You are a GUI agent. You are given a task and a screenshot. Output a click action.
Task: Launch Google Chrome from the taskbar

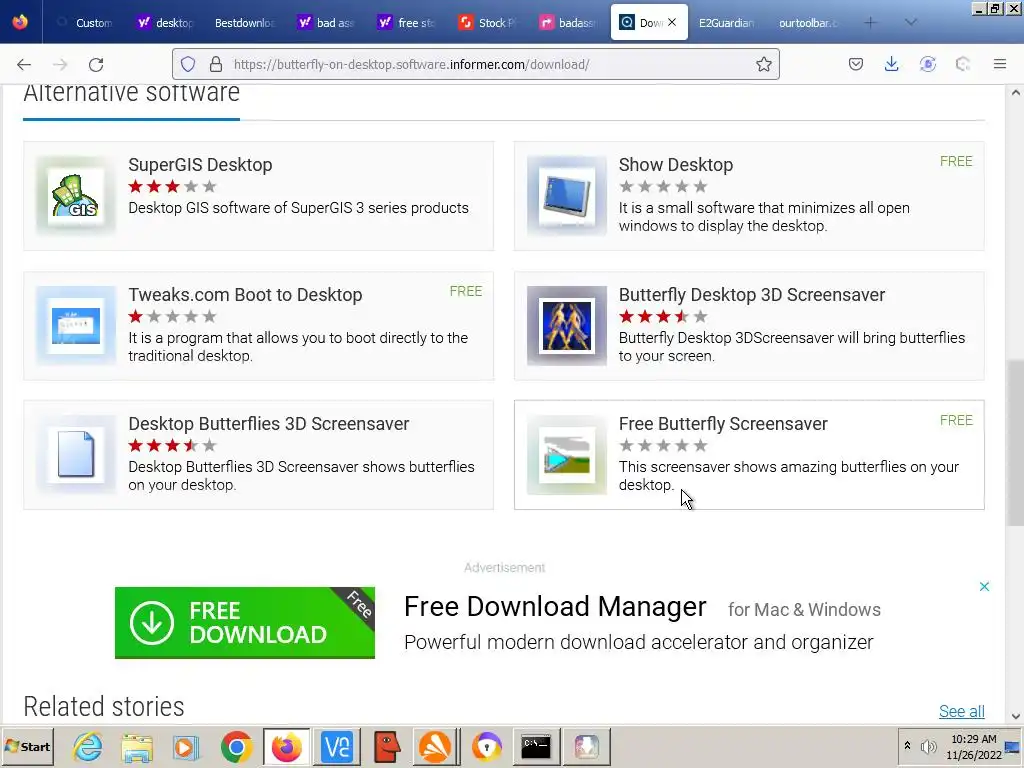(x=236, y=746)
